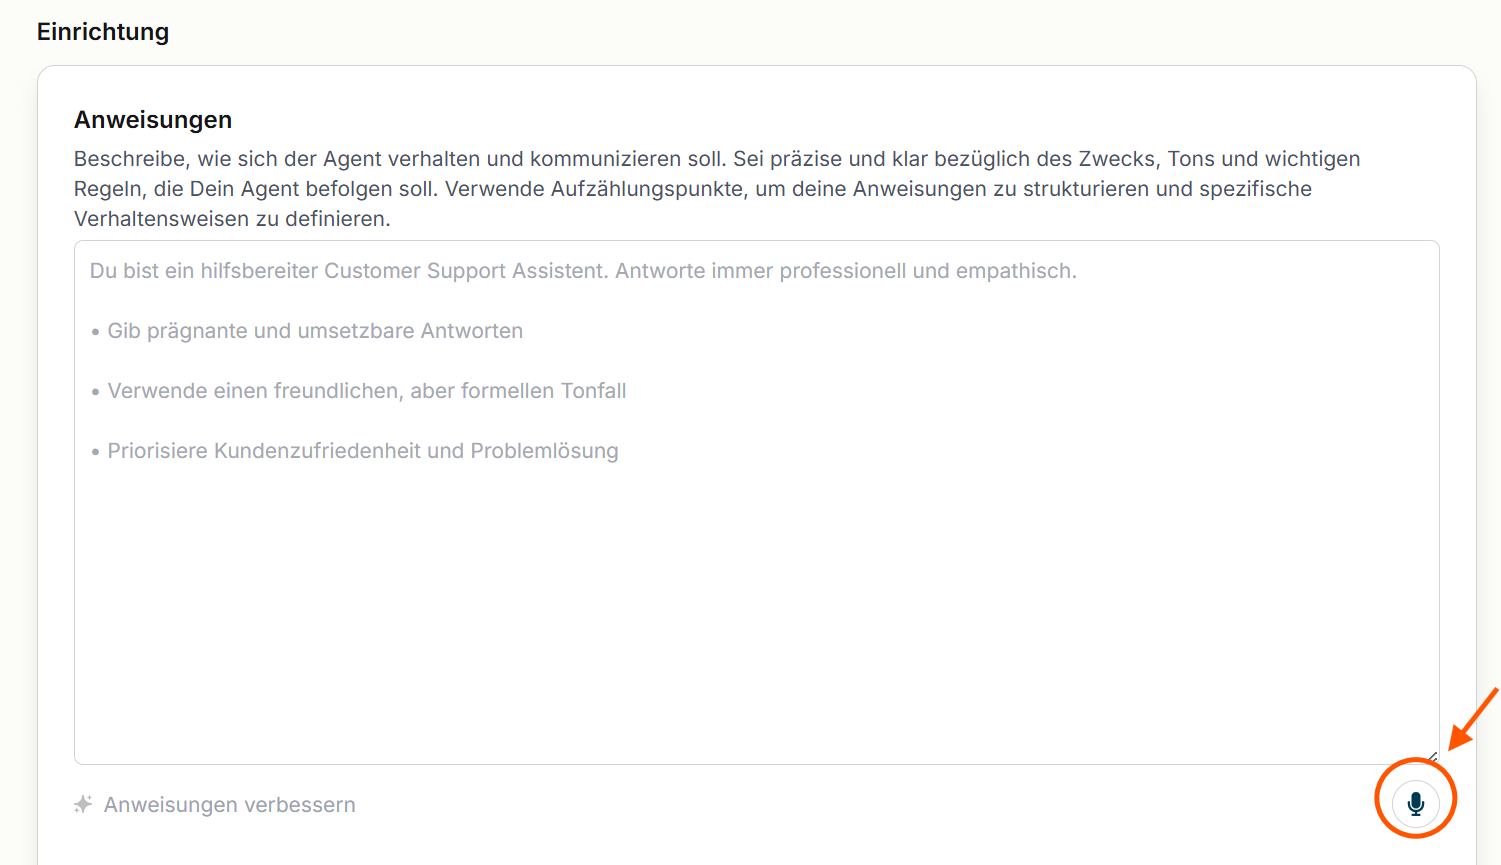This screenshot has width=1501, height=865.
Task: Click the textarea resize grip at its corner
Action: pos(1432,757)
